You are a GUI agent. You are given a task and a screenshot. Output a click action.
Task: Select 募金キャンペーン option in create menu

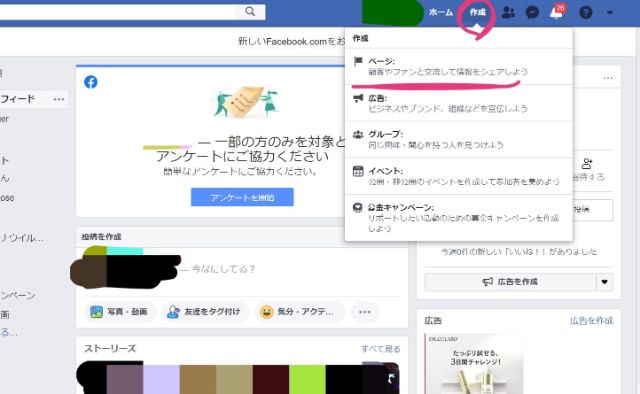coord(459,218)
